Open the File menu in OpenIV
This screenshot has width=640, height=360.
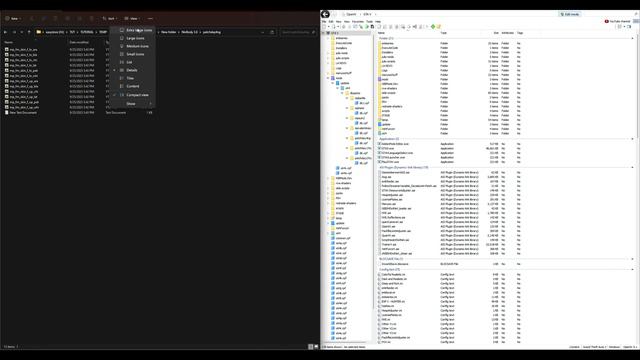(x=324, y=21)
